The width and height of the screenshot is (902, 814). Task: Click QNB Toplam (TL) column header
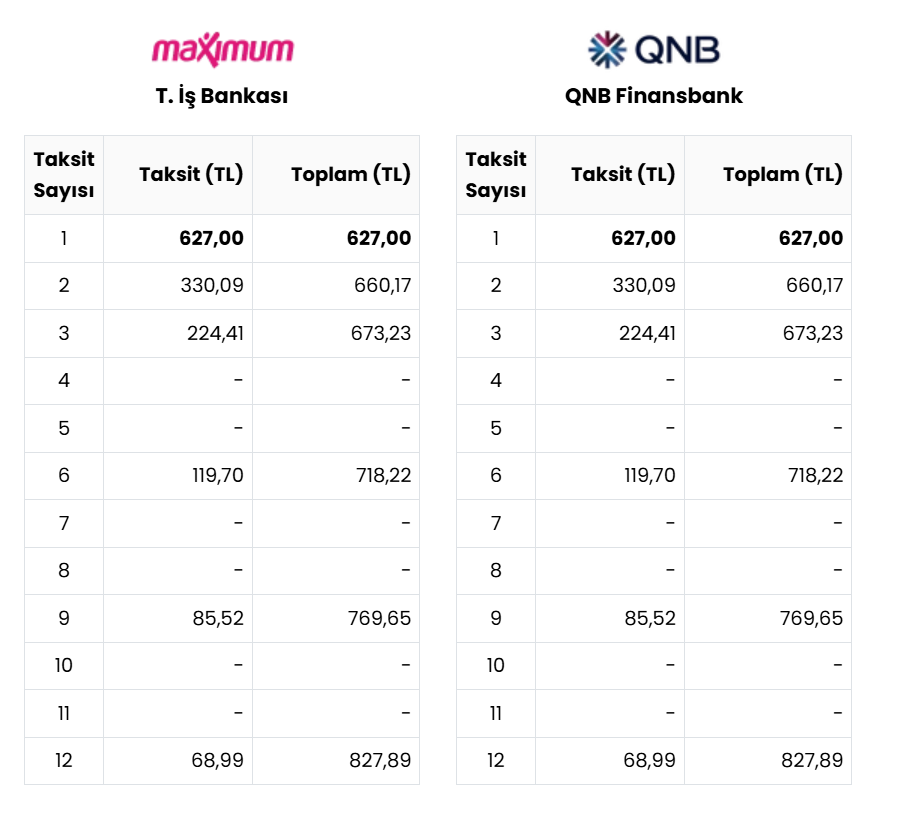(768, 175)
